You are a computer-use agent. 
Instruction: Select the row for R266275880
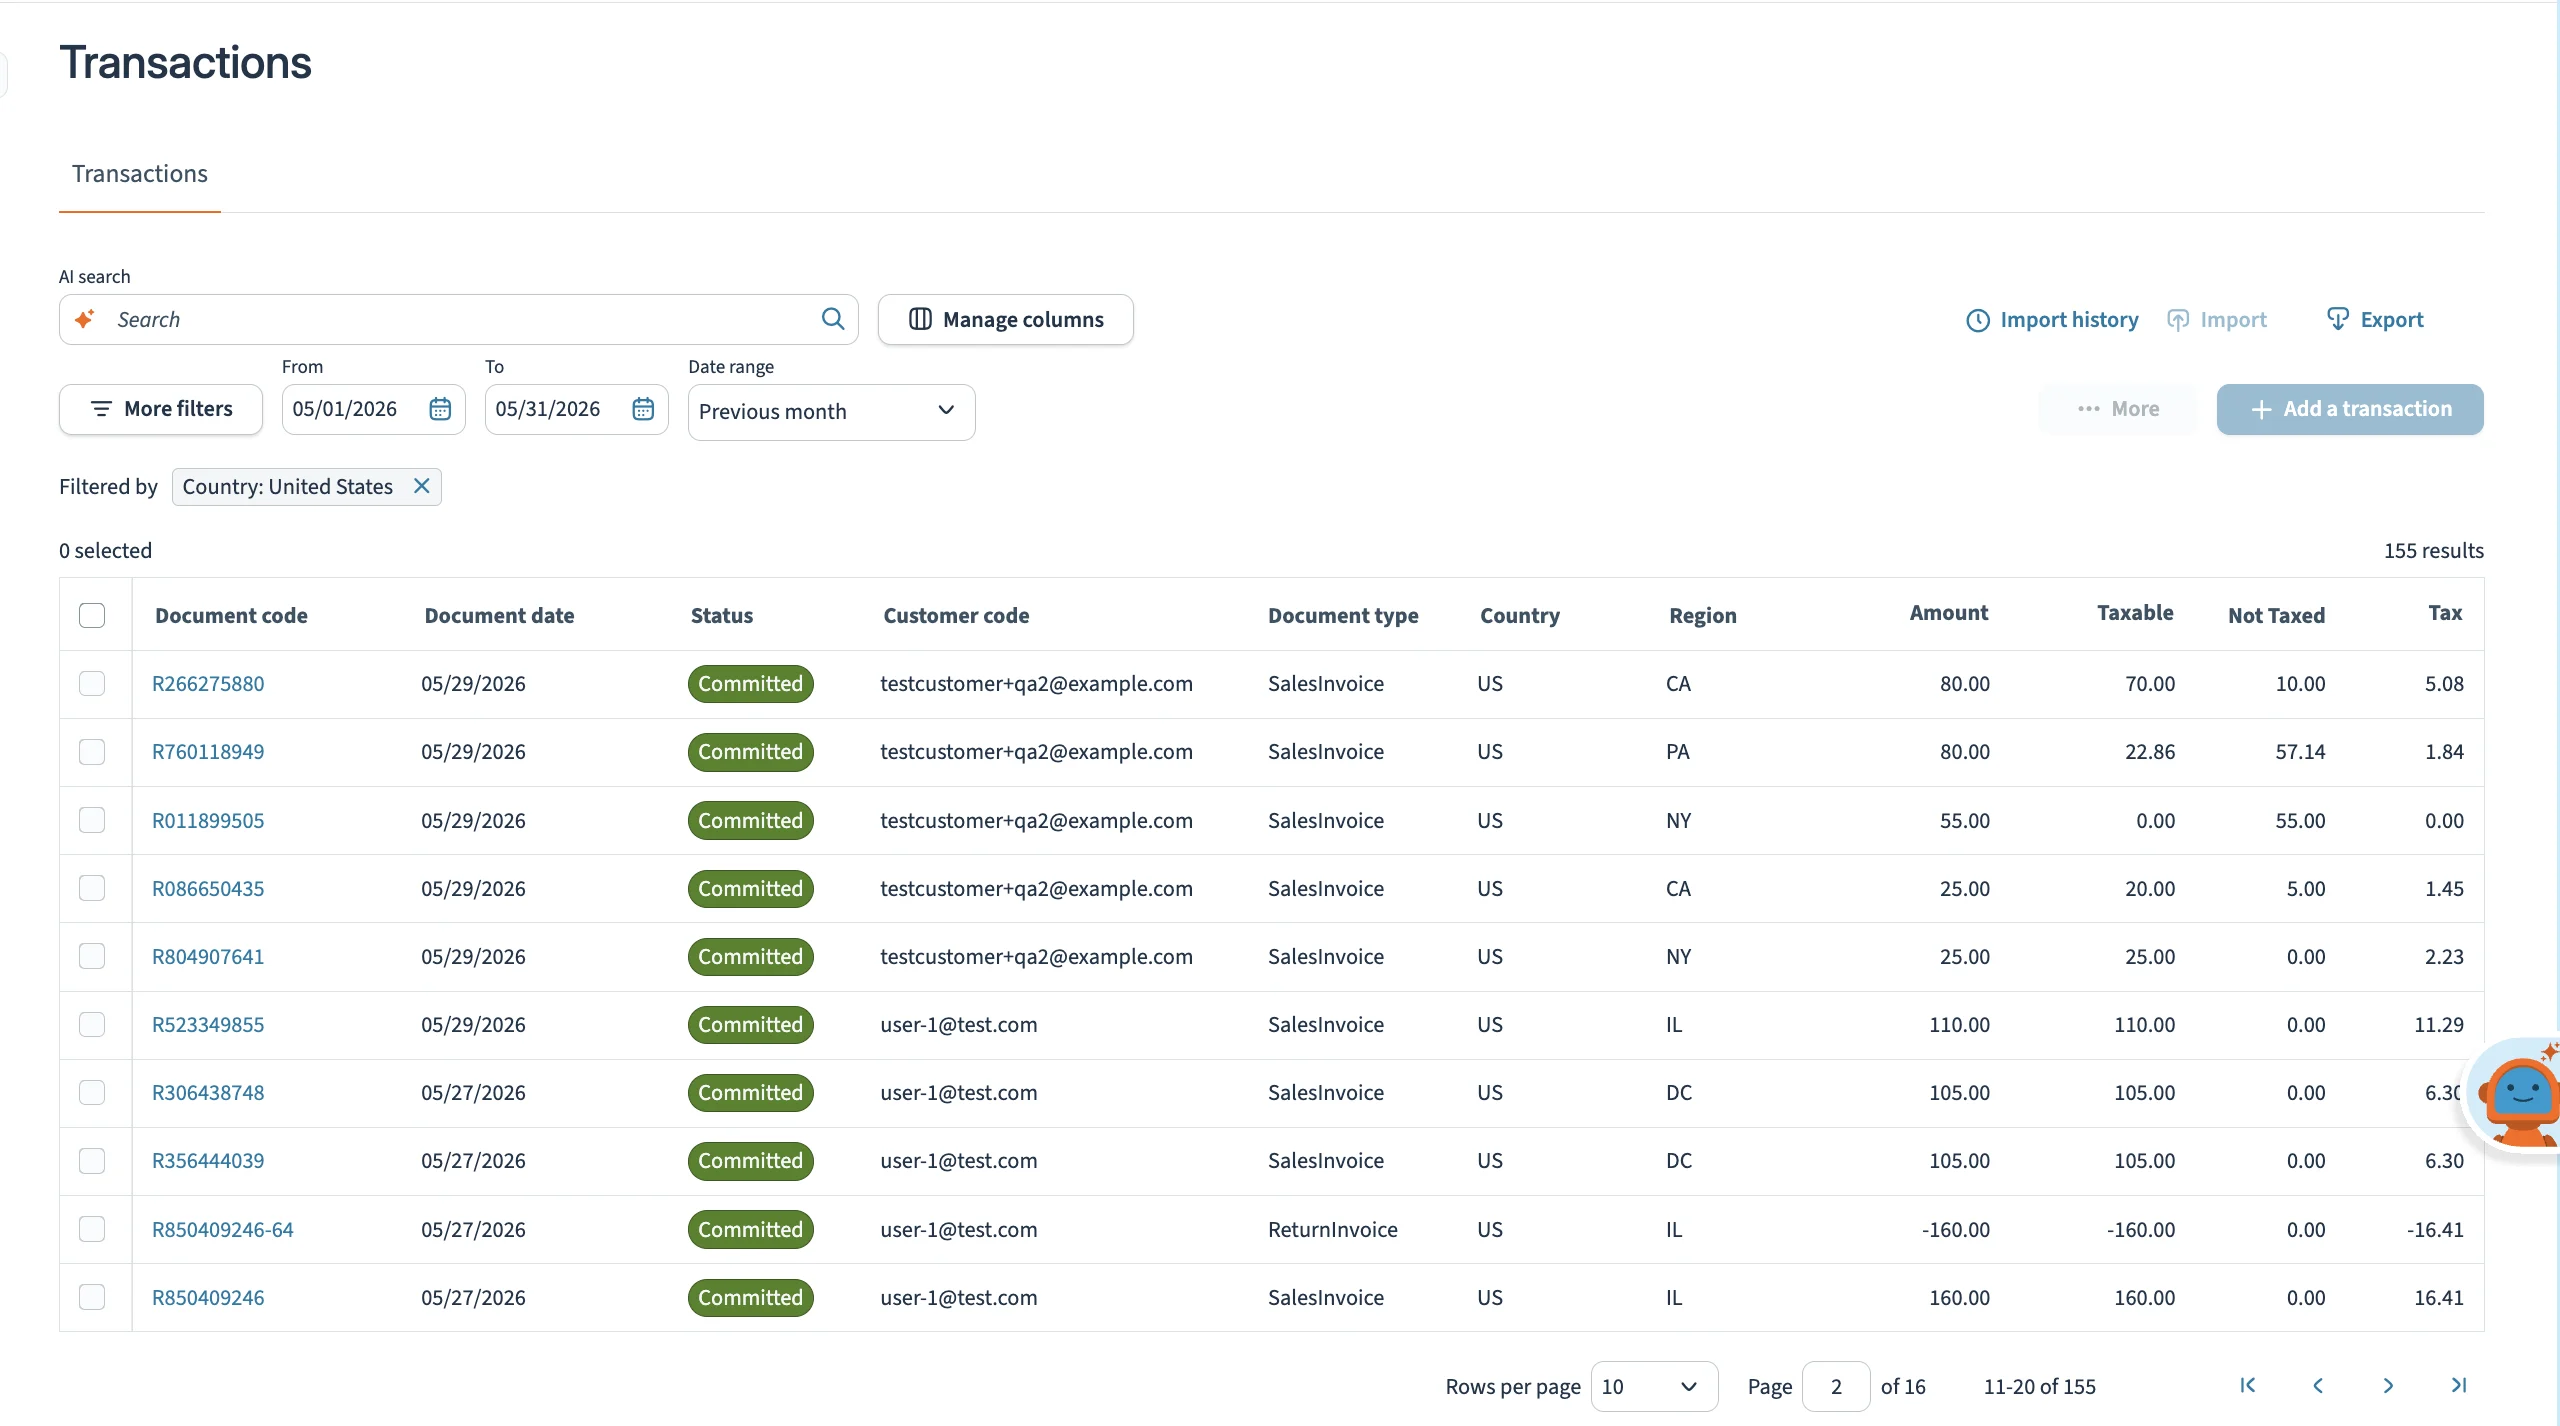click(92, 684)
